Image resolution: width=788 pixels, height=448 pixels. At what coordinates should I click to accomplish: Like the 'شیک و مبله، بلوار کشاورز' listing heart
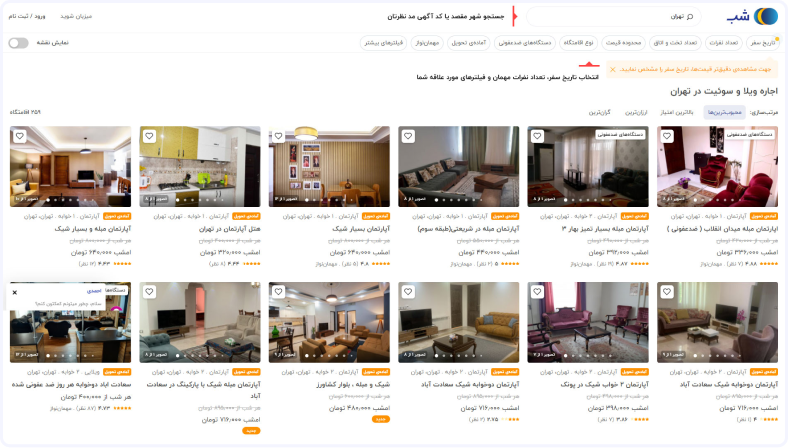coord(278,292)
